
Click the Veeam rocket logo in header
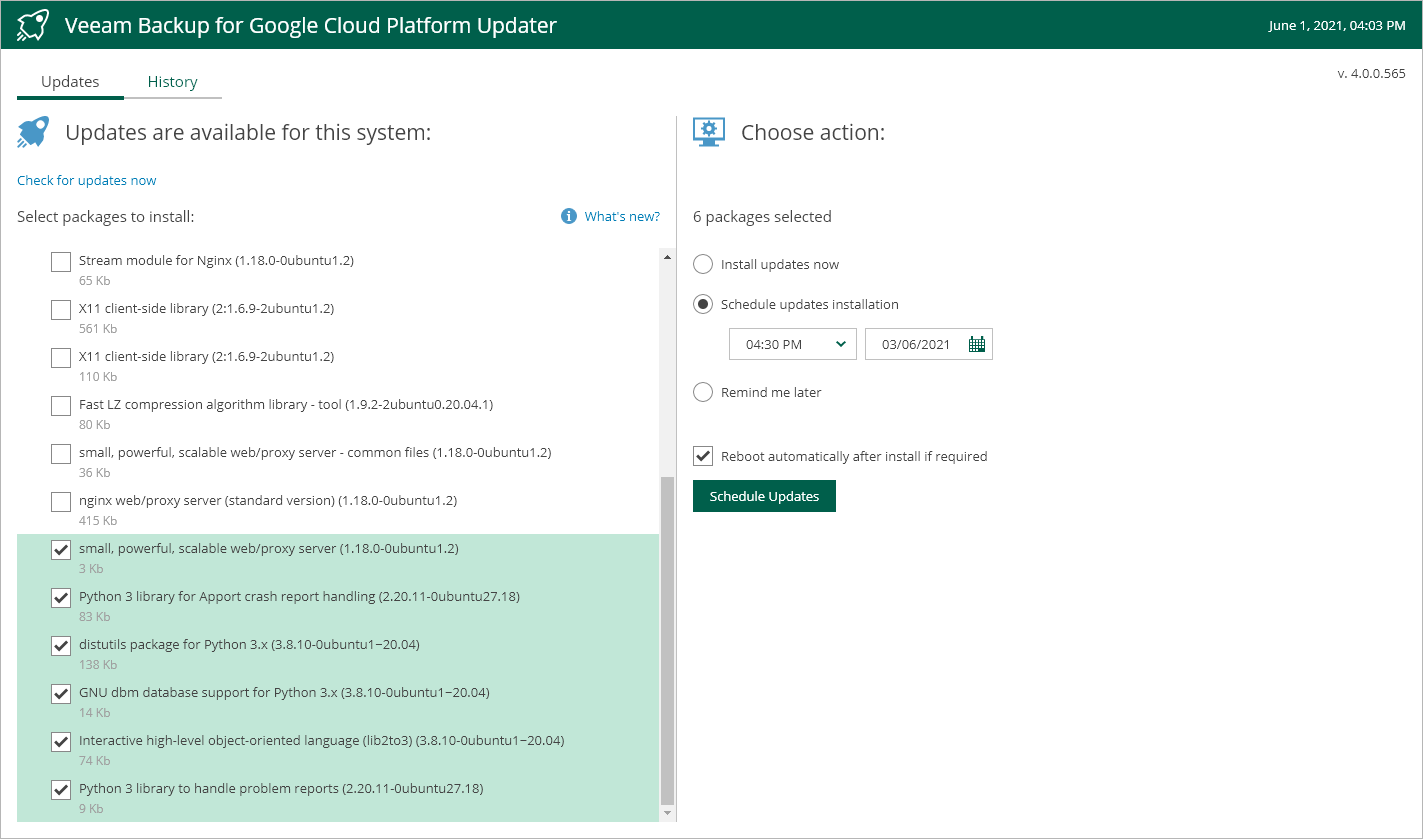point(33,25)
